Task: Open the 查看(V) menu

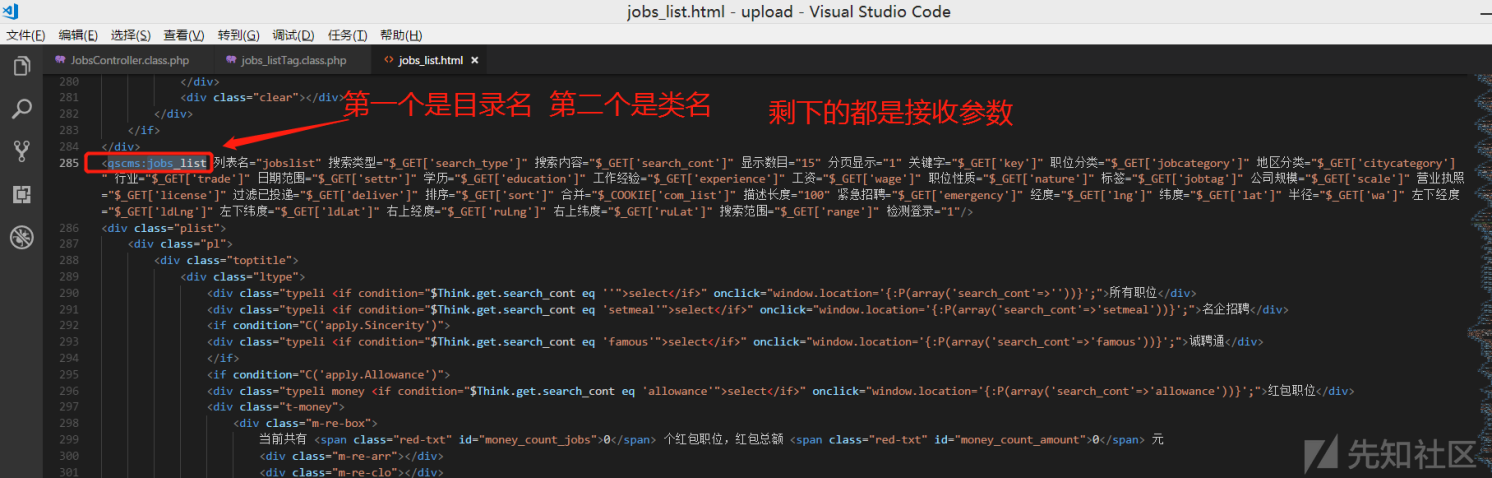Action: coord(184,35)
